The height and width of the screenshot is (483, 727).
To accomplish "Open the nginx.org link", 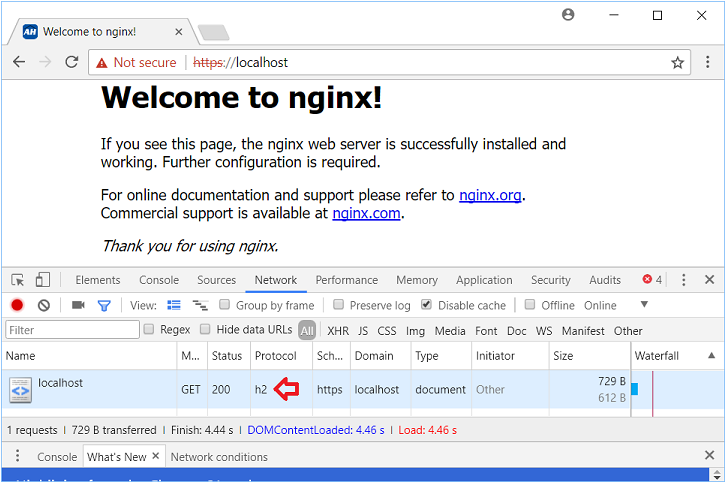I will click(490, 195).
